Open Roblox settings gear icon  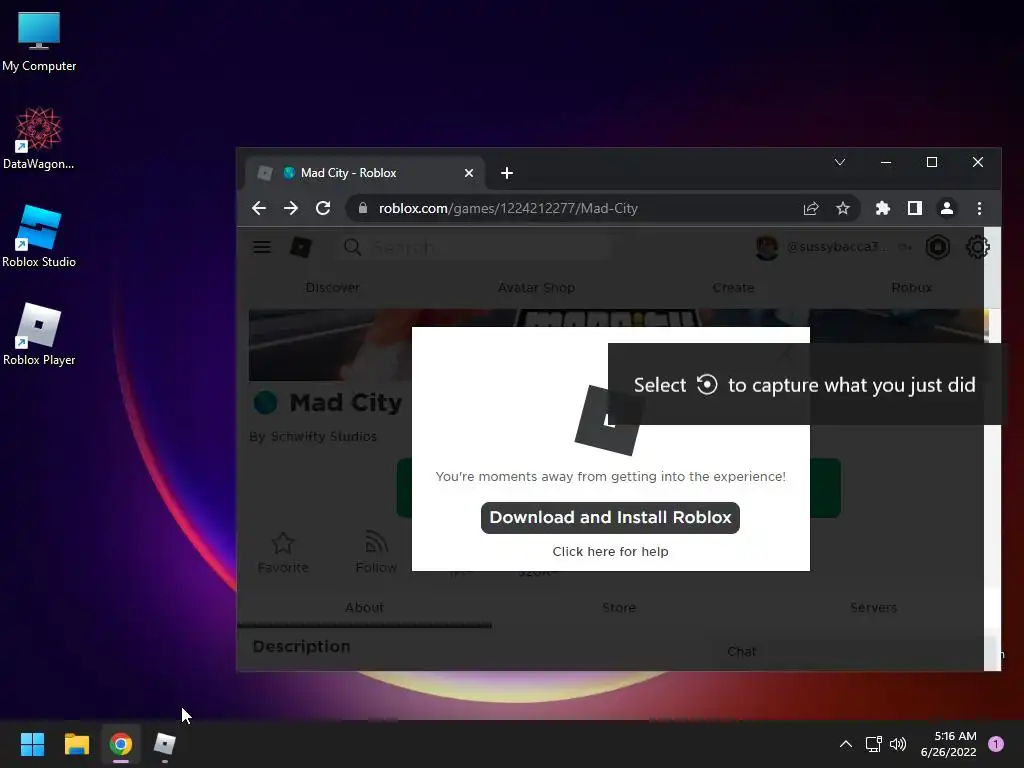click(x=978, y=247)
